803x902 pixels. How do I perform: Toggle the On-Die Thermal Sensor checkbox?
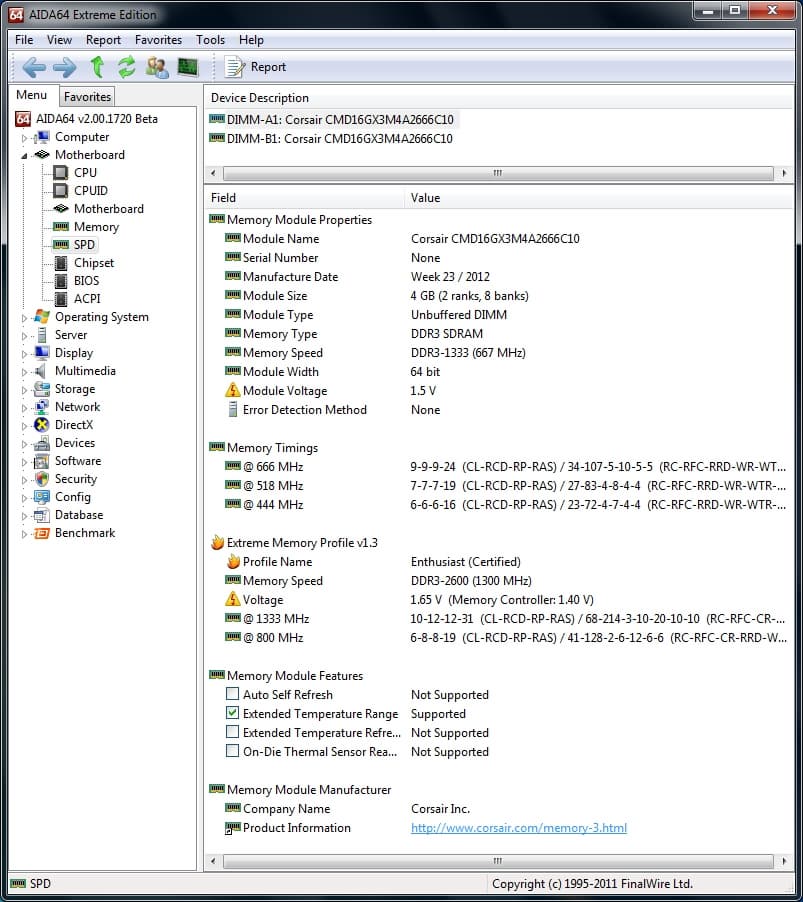tap(232, 751)
